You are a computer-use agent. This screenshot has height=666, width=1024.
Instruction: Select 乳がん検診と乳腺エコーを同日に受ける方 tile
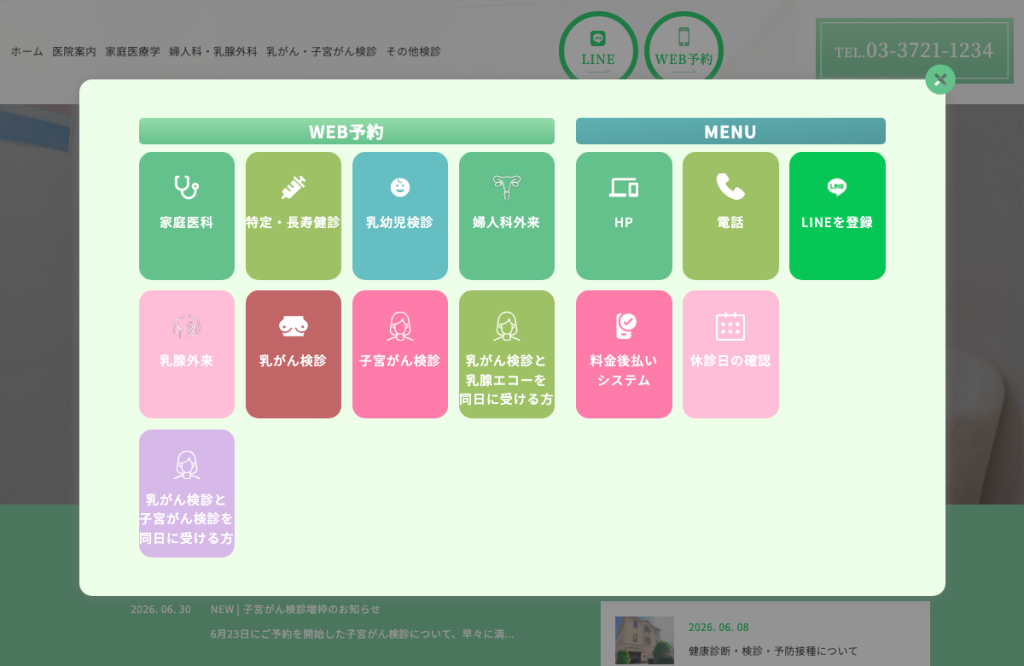pyautogui.click(x=507, y=355)
